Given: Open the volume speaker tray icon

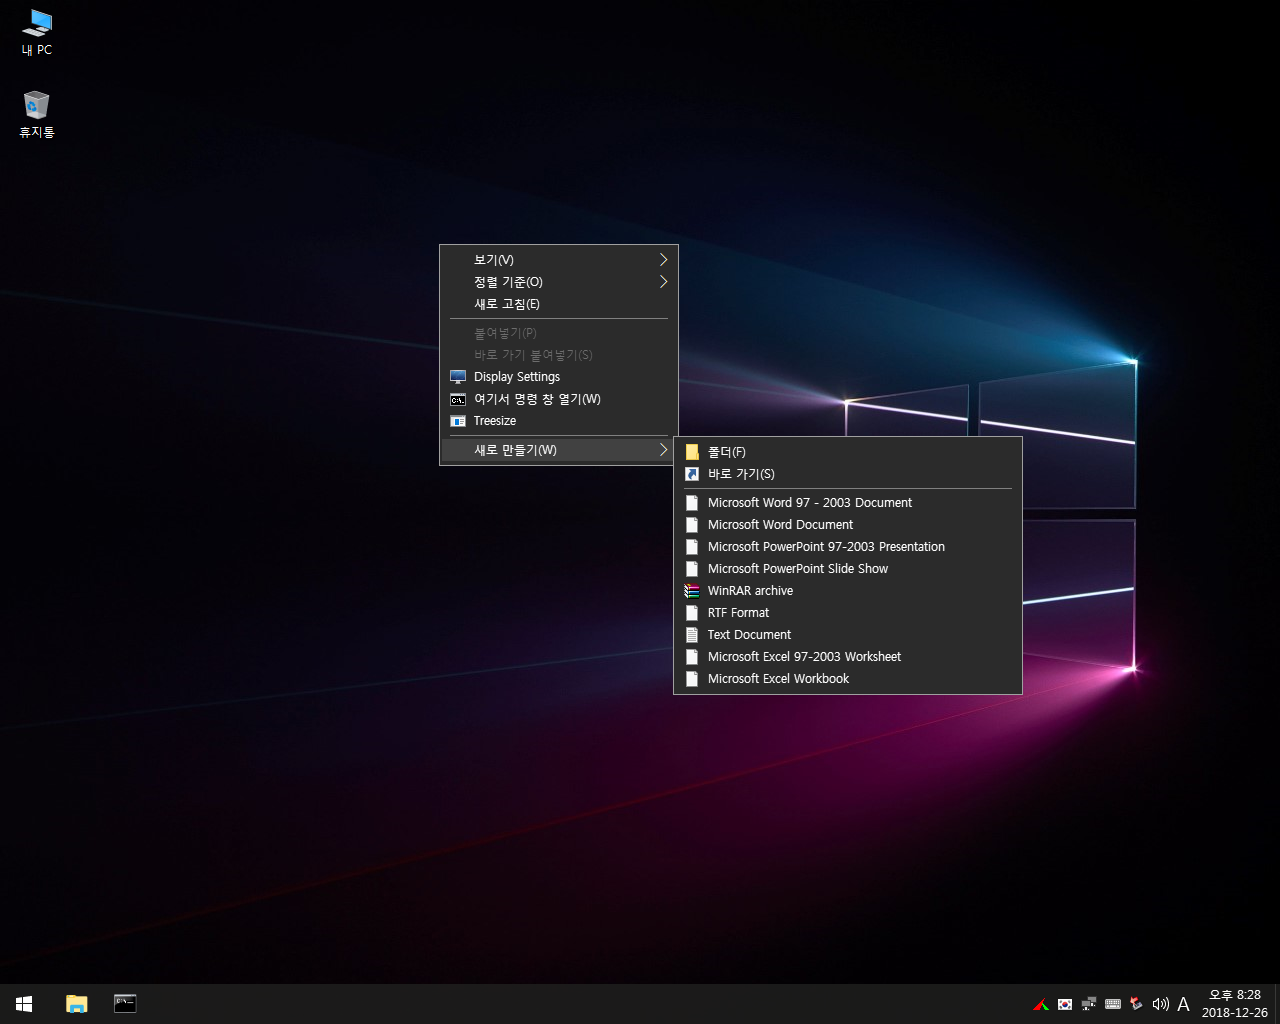Looking at the screenshot, I should tap(1160, 1004).
